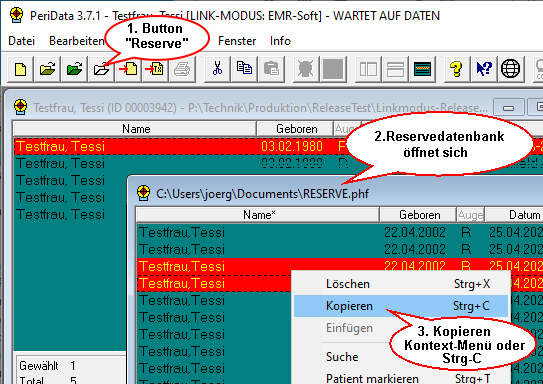Click the scissors cut icon
Screen dimensions: 543x384
217,69
